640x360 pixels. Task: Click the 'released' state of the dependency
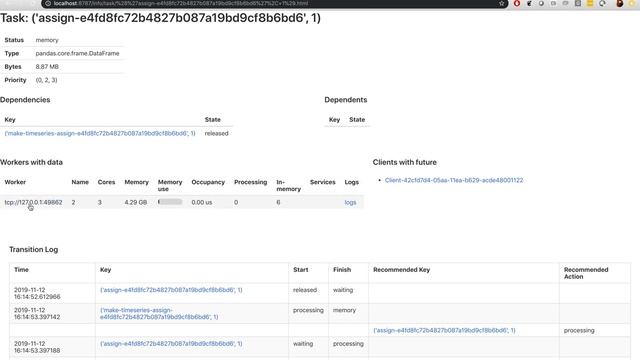[216, 133]
